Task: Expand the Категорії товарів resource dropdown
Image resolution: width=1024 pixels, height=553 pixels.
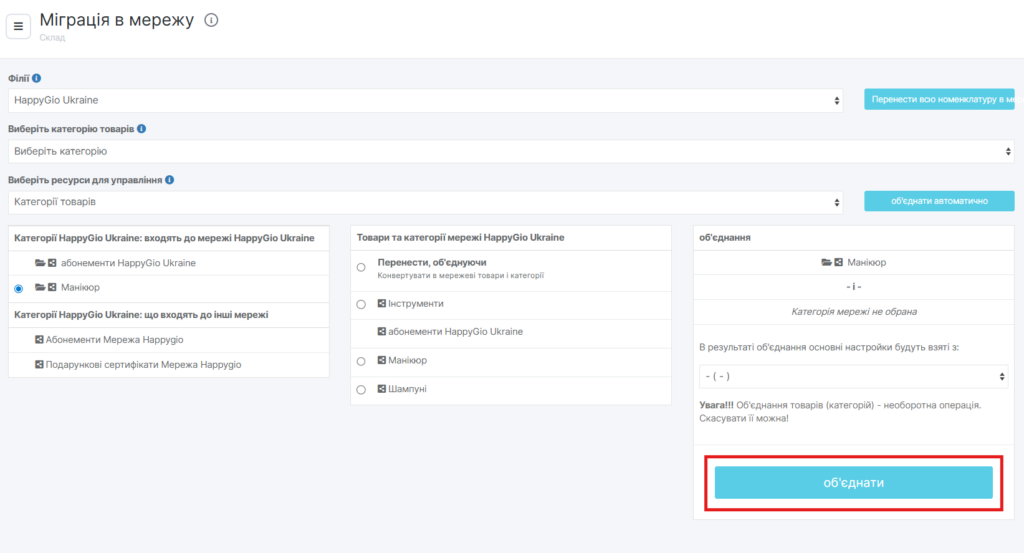Action: [x=428, y=202]
